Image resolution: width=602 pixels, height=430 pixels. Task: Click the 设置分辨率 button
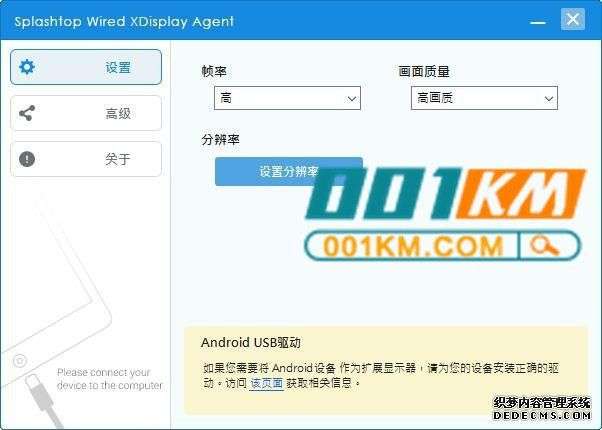289,171
